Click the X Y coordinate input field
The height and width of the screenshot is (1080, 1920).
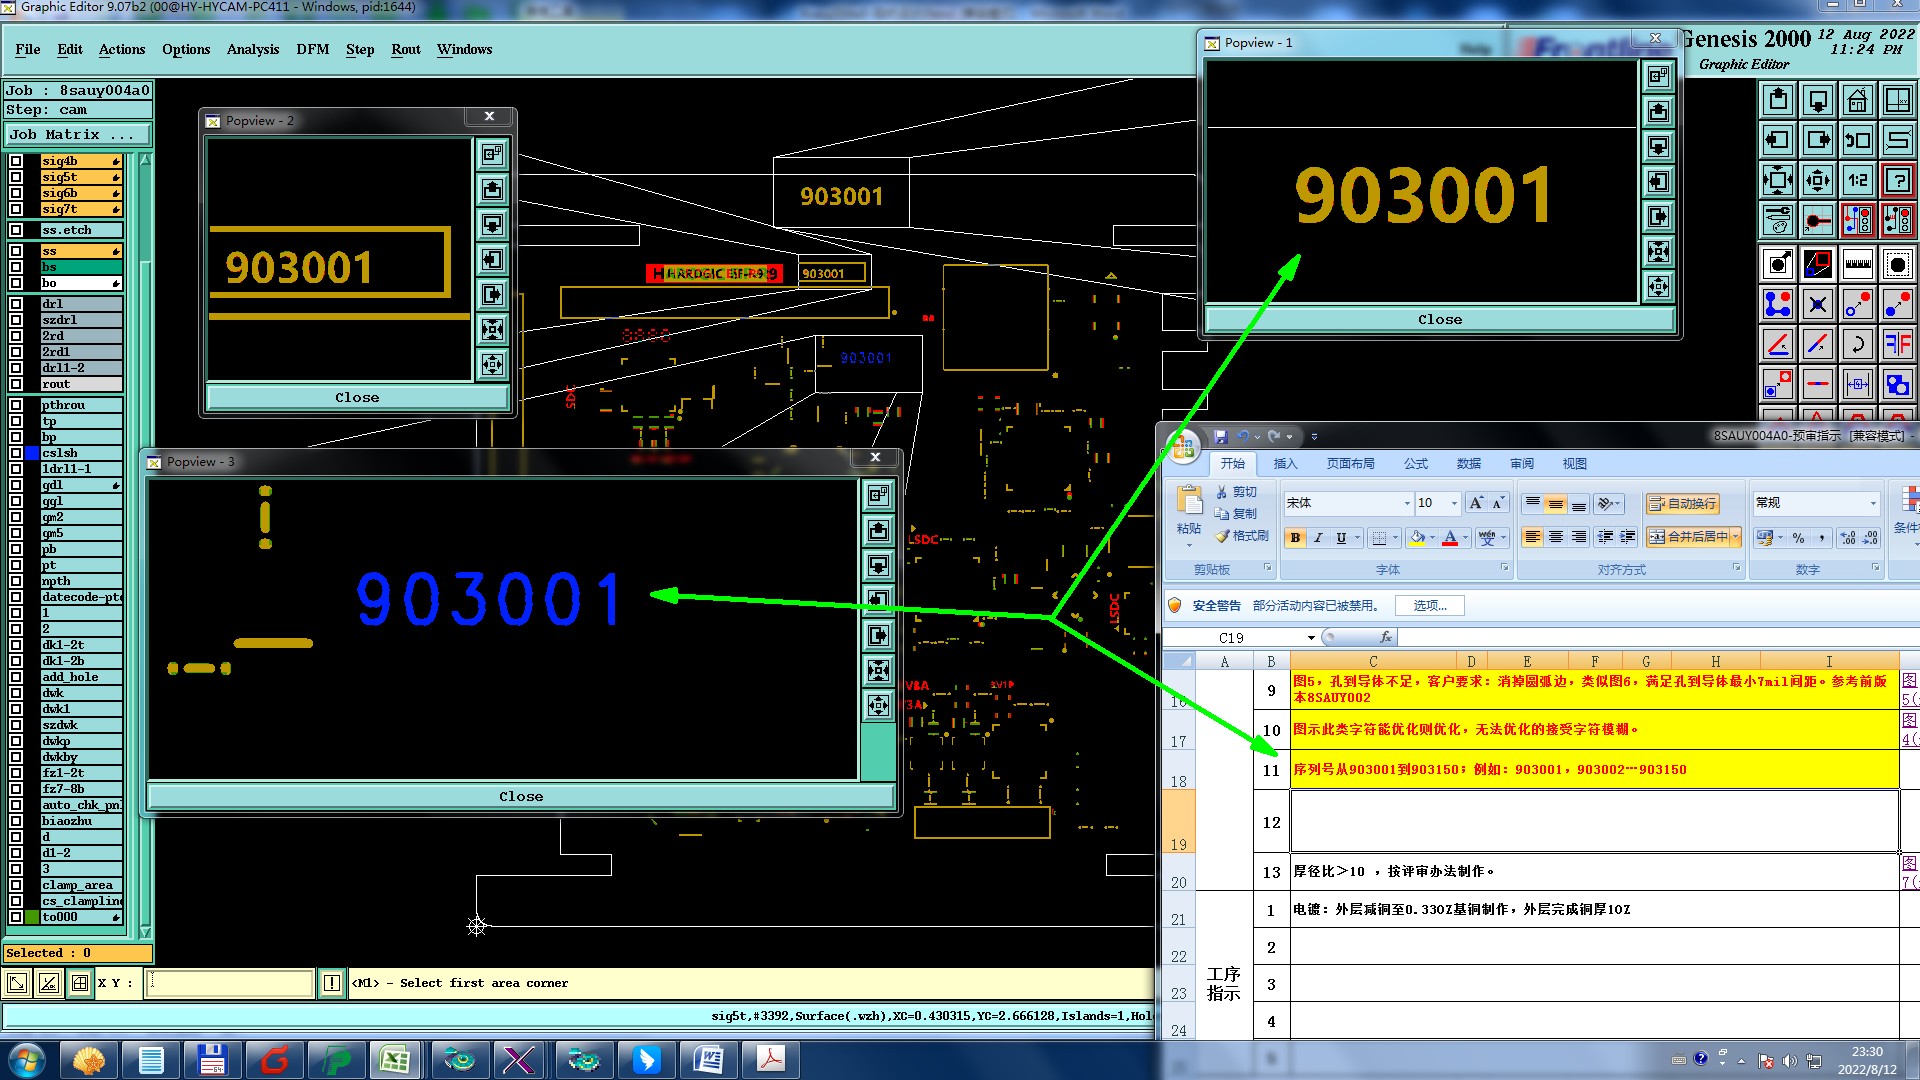[x=229, y=983]
